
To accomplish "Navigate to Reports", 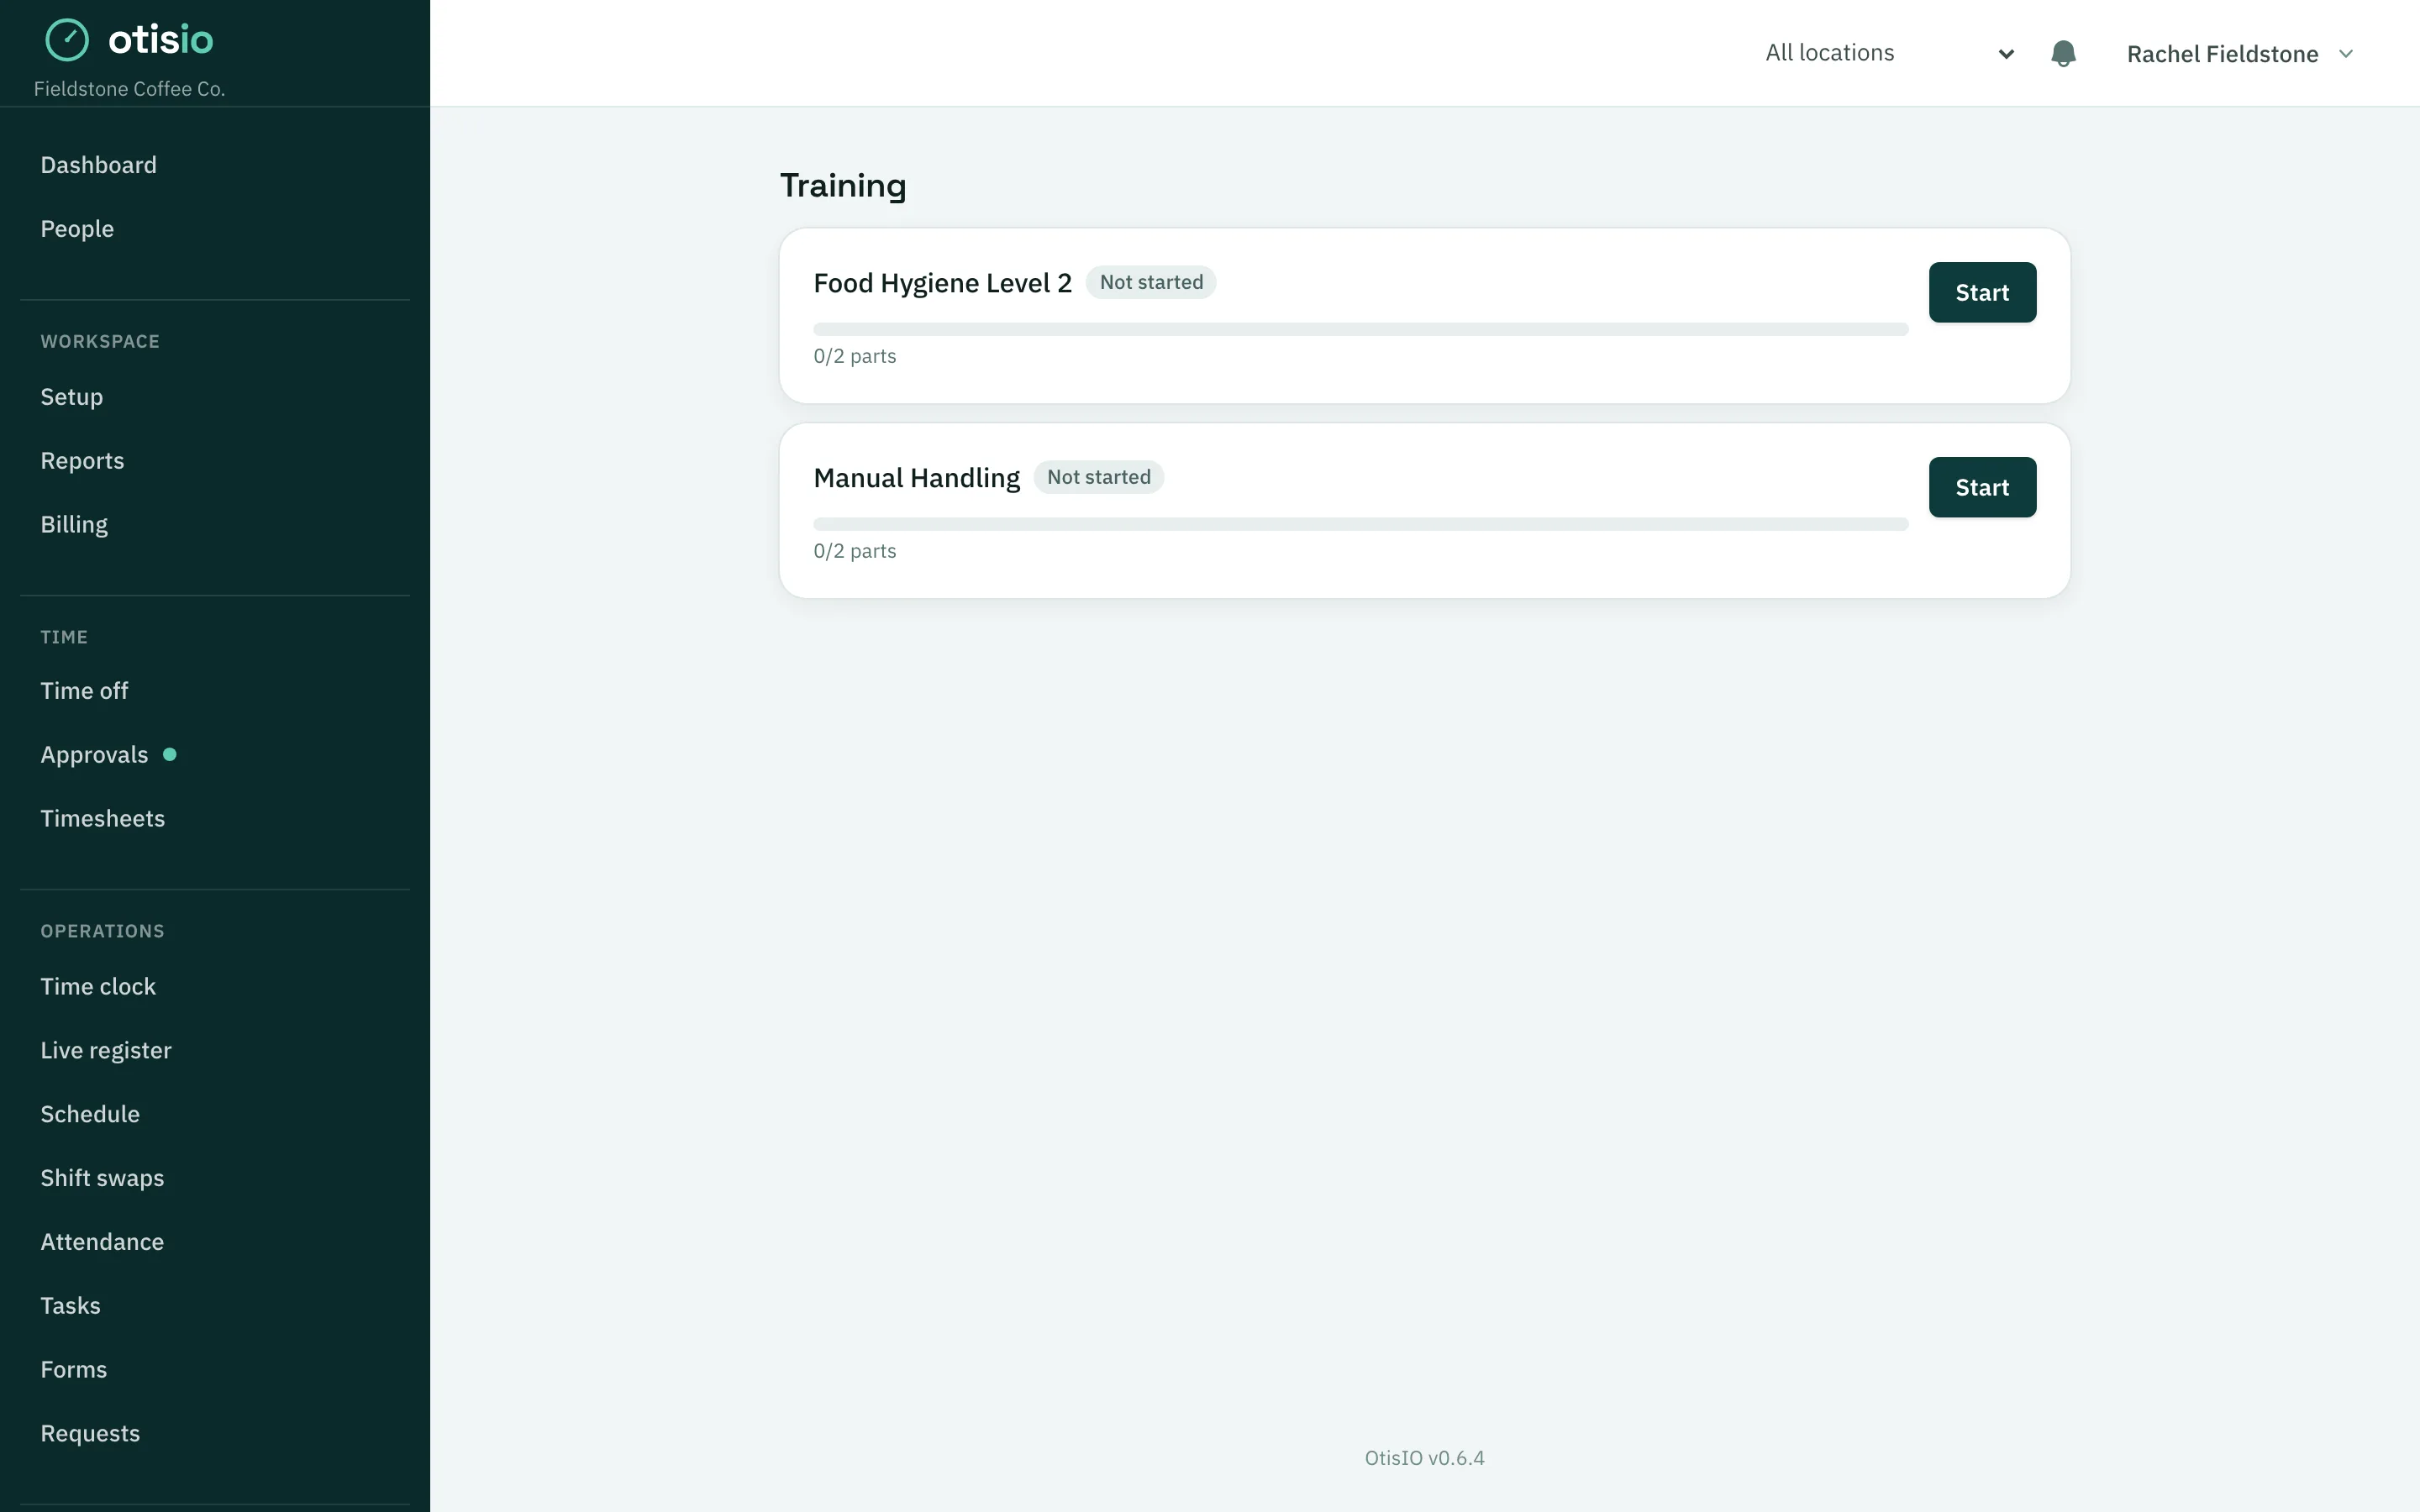I will pos(82,461).
